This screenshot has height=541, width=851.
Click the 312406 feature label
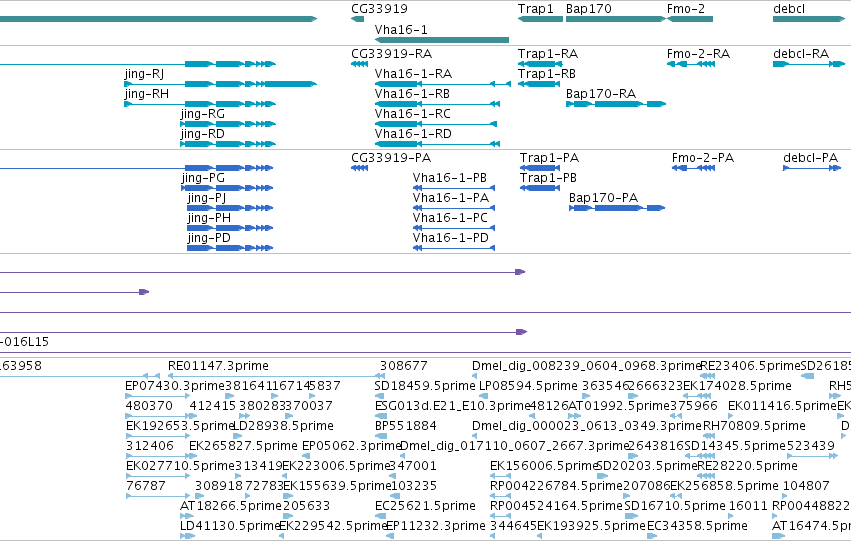point(149,446)
